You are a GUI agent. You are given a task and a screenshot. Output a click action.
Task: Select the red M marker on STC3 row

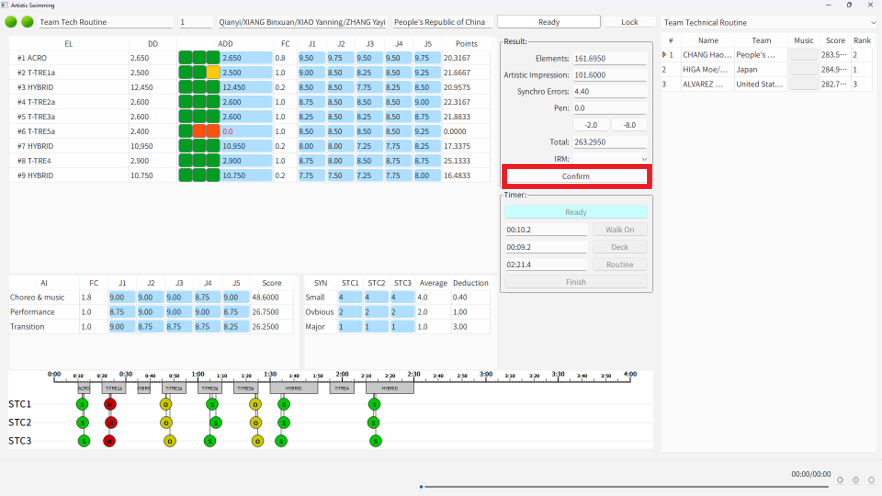(109, 441)
